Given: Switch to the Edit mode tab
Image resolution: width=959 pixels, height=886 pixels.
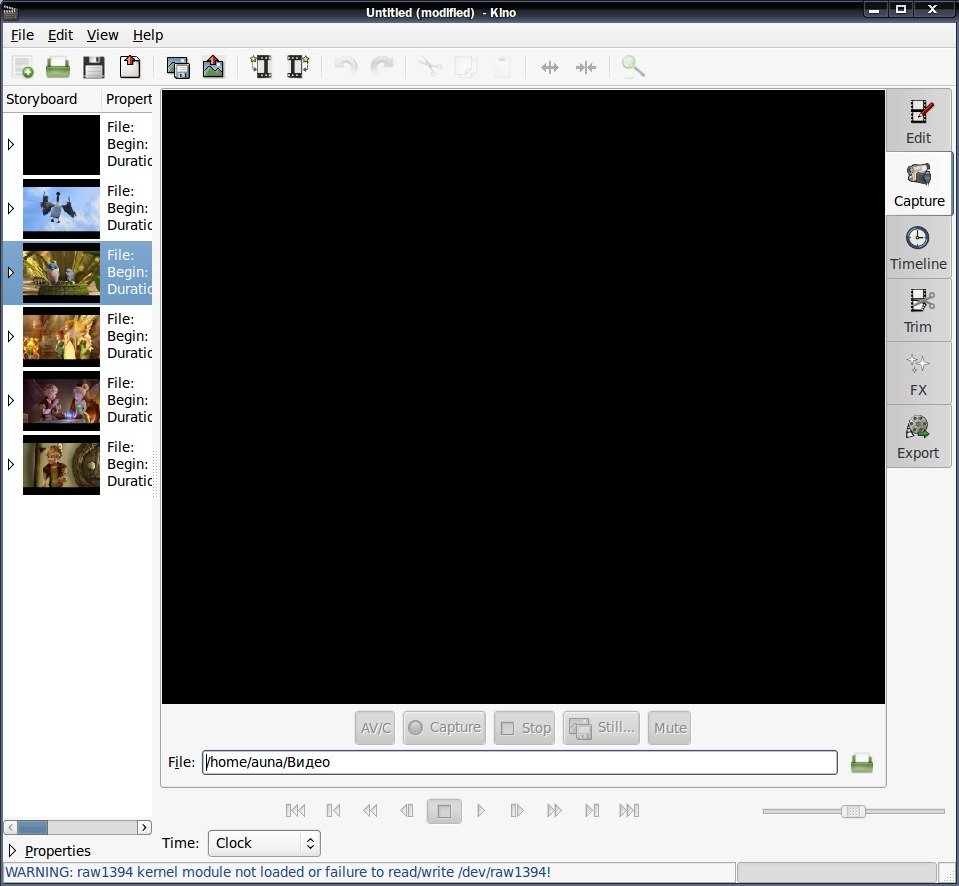Looking at the screenshot, I should (918, 122).
